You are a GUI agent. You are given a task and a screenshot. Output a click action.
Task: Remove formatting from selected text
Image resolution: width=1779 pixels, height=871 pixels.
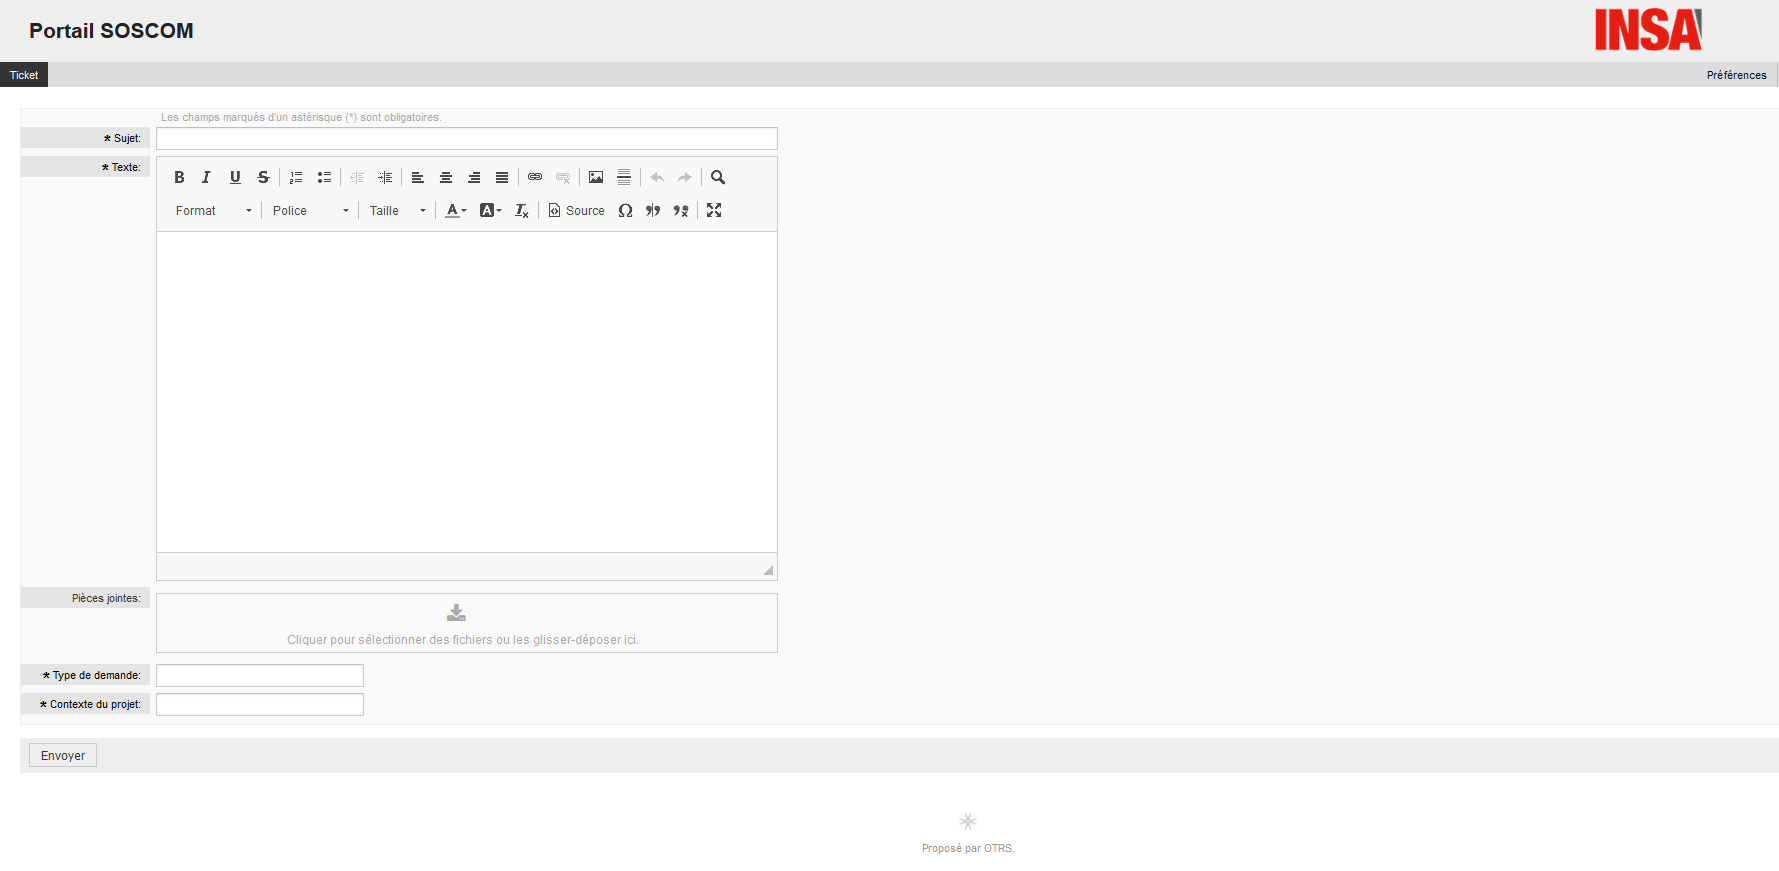[x=521, y=210]
